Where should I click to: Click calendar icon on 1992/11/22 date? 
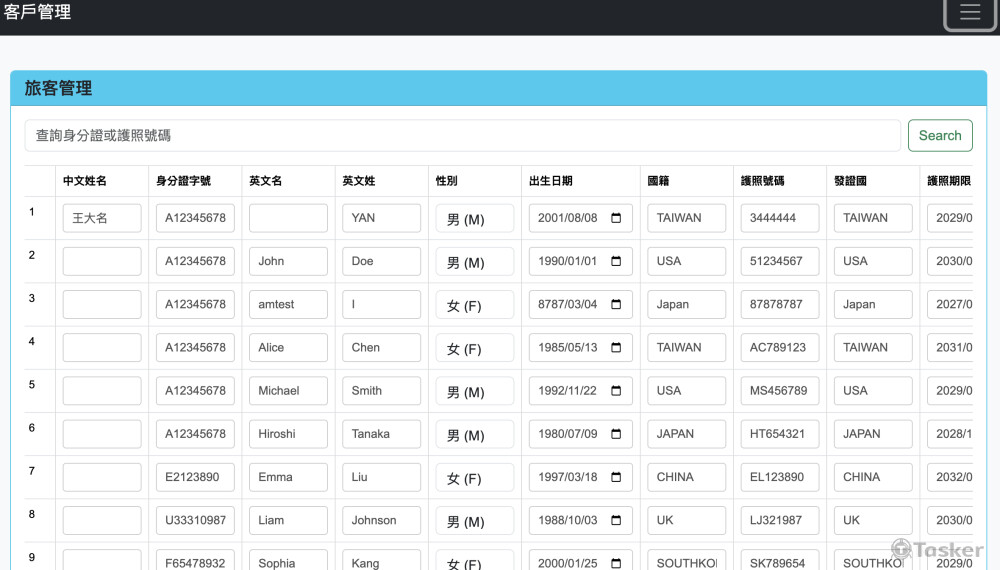[616, 391]
